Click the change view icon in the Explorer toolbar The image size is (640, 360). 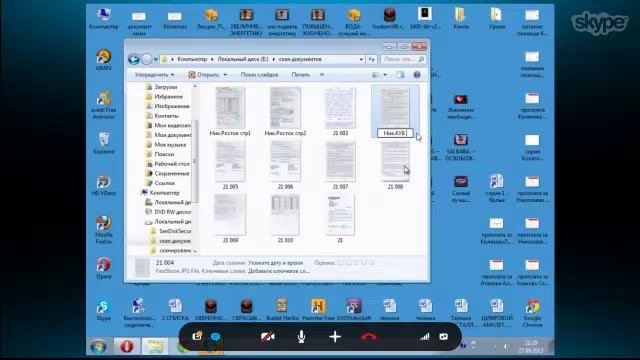click(x=376, y=75)
